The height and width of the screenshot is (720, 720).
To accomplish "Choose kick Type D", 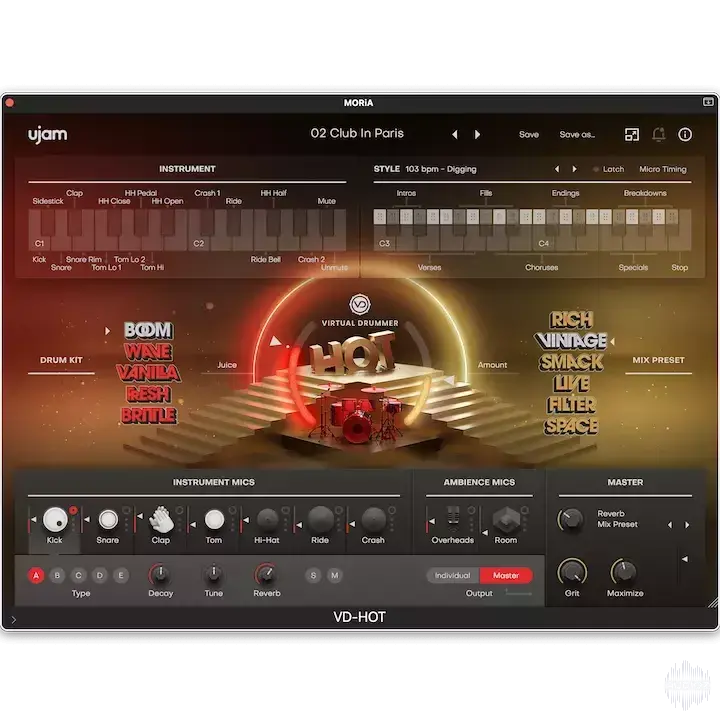I will [x=100, y=575].
